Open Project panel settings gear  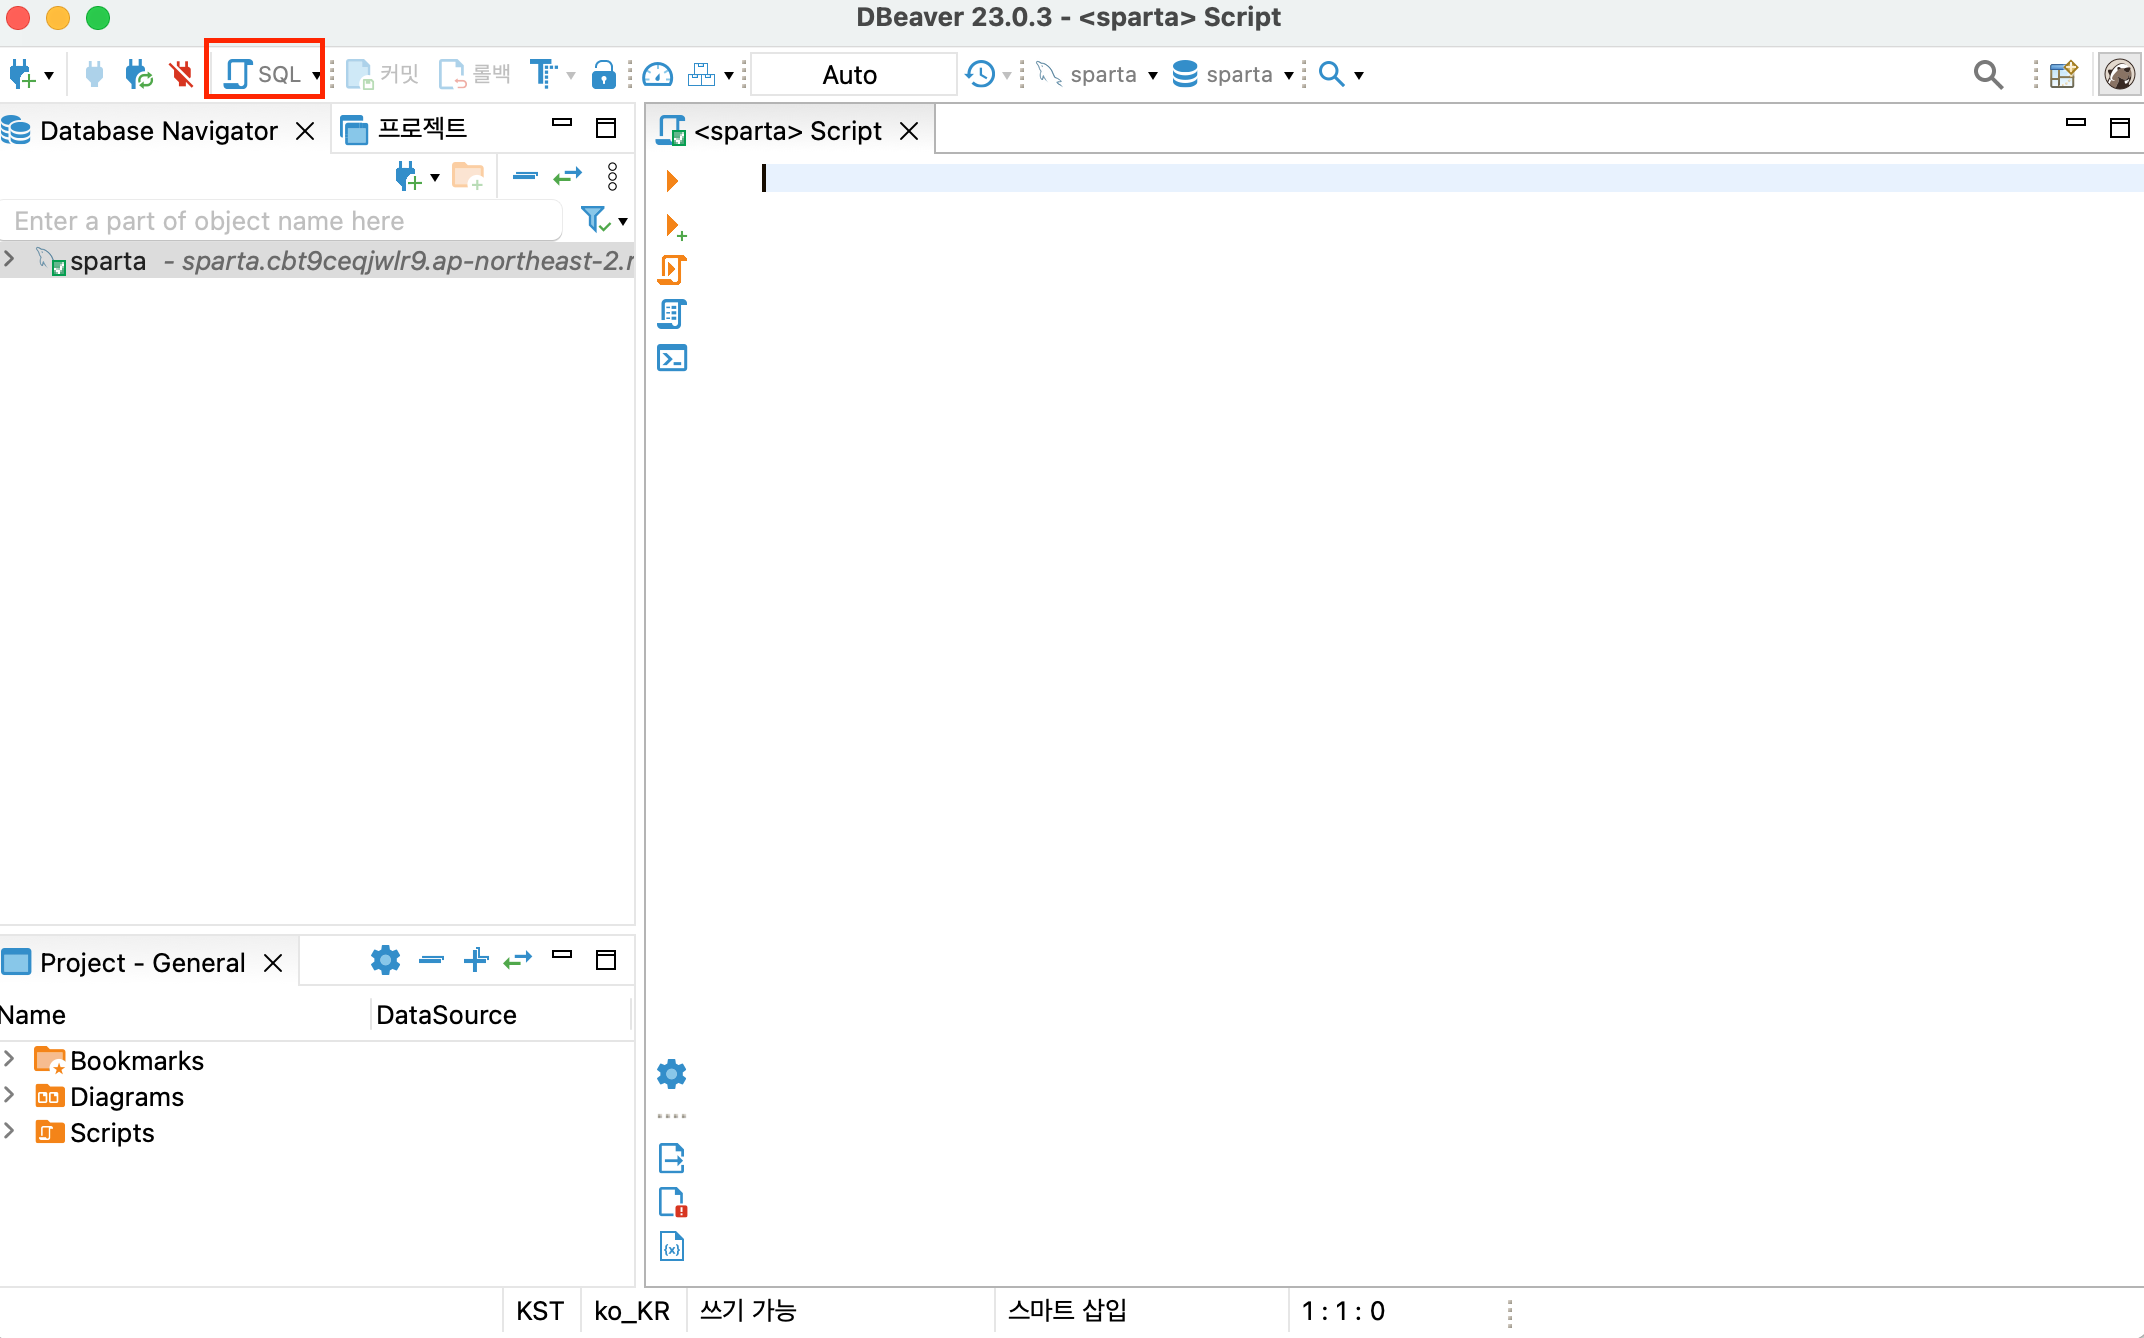point(385,960)
